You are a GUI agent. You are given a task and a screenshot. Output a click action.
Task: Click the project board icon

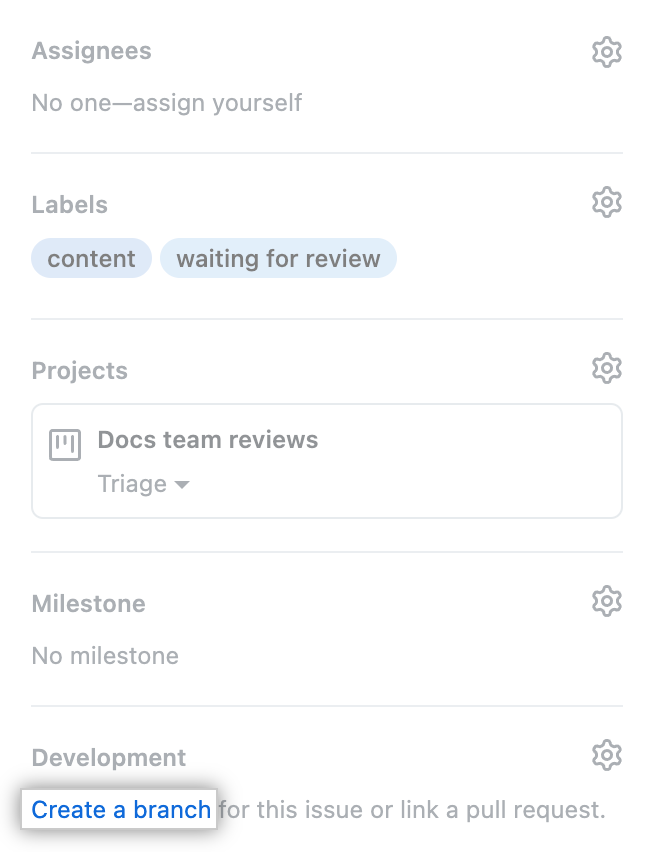tap(65, 444)
